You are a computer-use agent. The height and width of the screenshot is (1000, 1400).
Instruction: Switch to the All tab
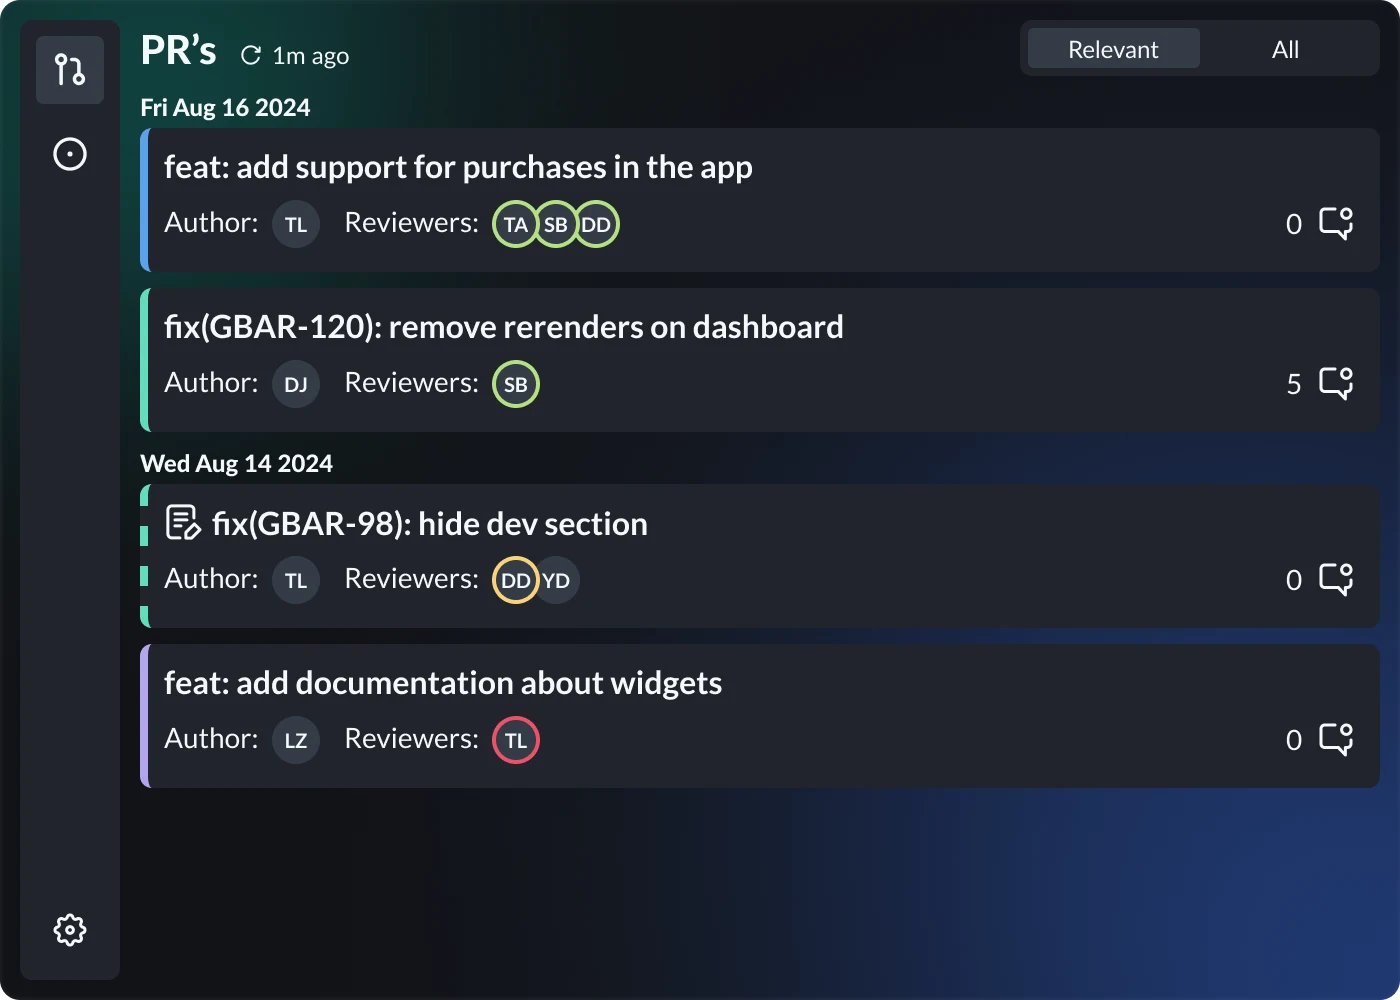[1285, 48]
